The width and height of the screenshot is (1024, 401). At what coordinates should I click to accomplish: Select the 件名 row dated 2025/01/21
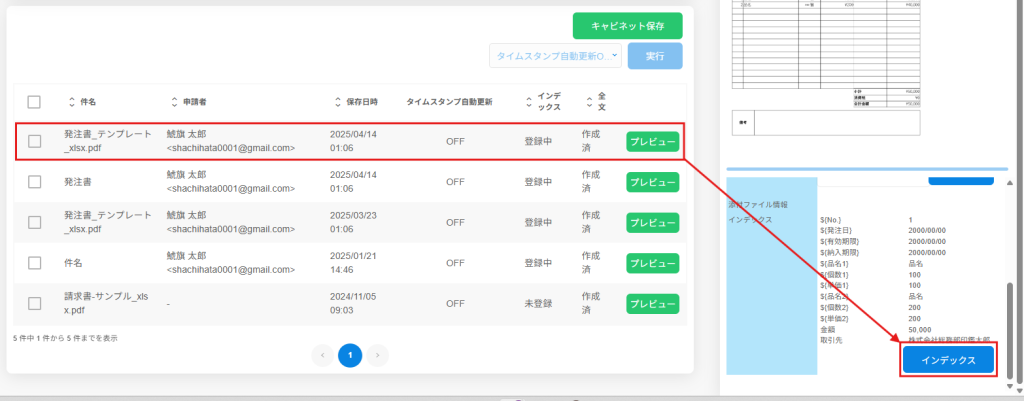pos(34,263)
